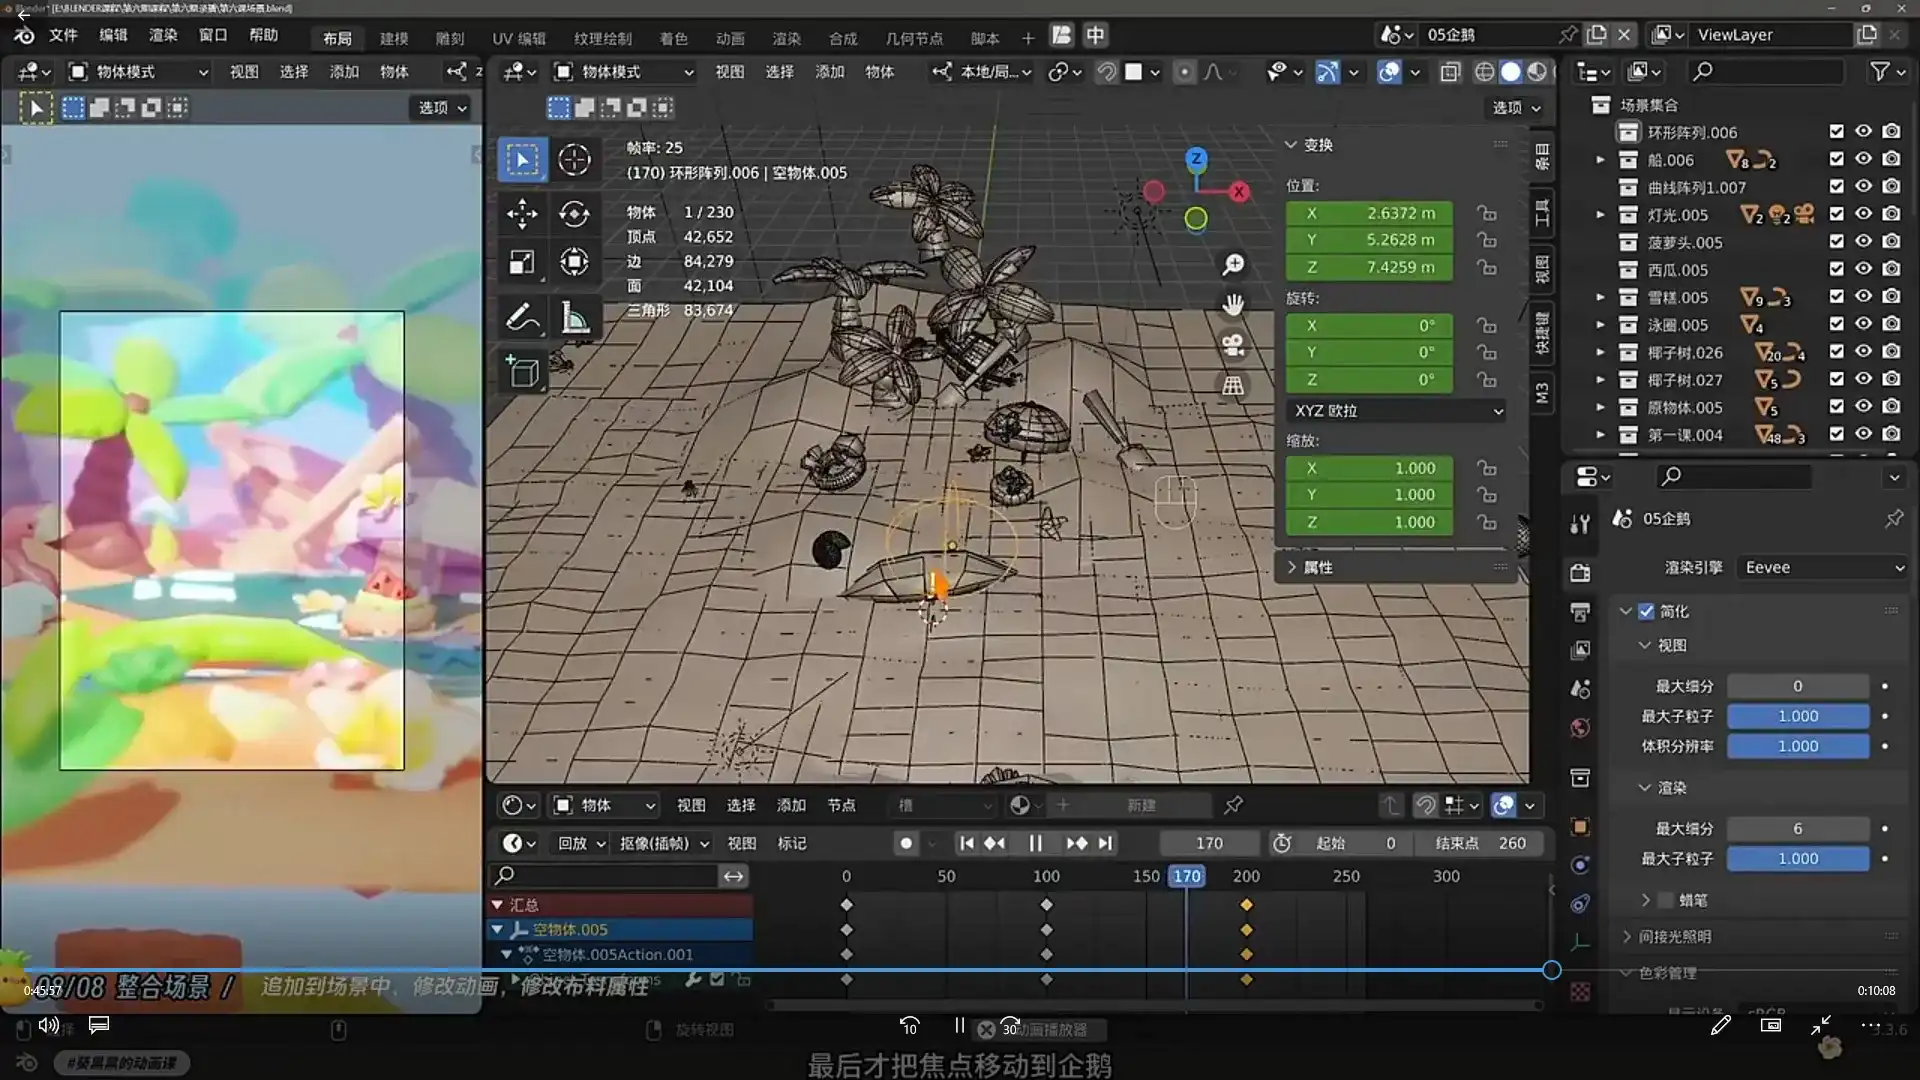Viewport: 1920px width, 1080px height.
Task: Open the Eevee render engine dropdown
Action: click(1821, 567)
